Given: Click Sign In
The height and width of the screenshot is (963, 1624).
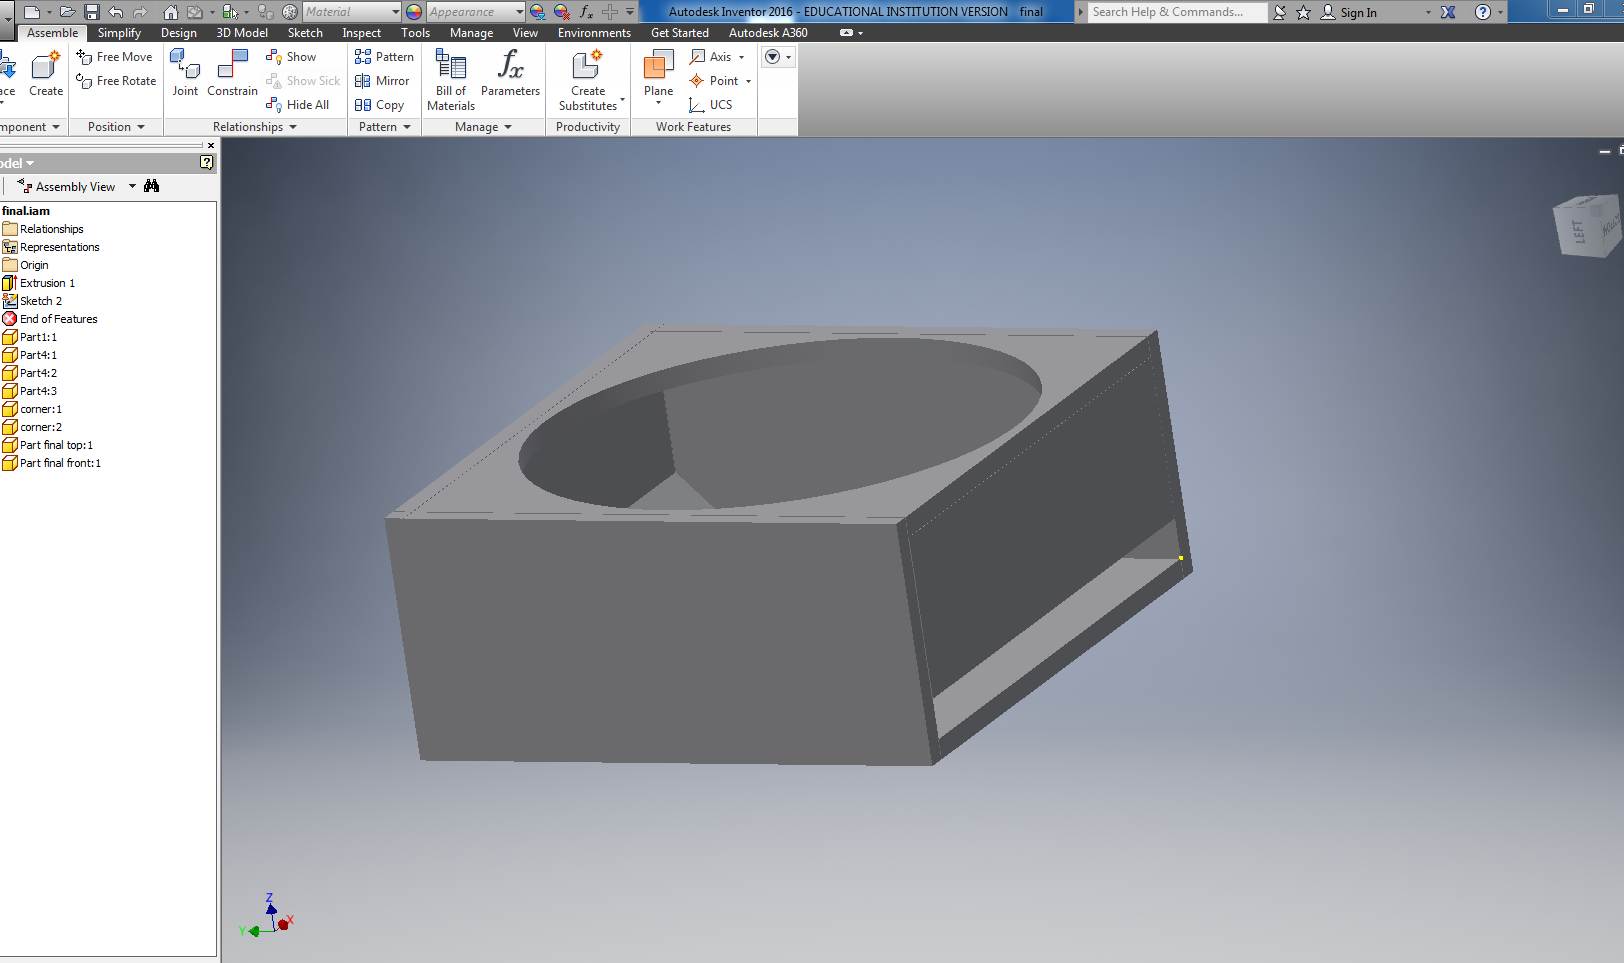Looking at the screenshot, I should [1348, 12].
